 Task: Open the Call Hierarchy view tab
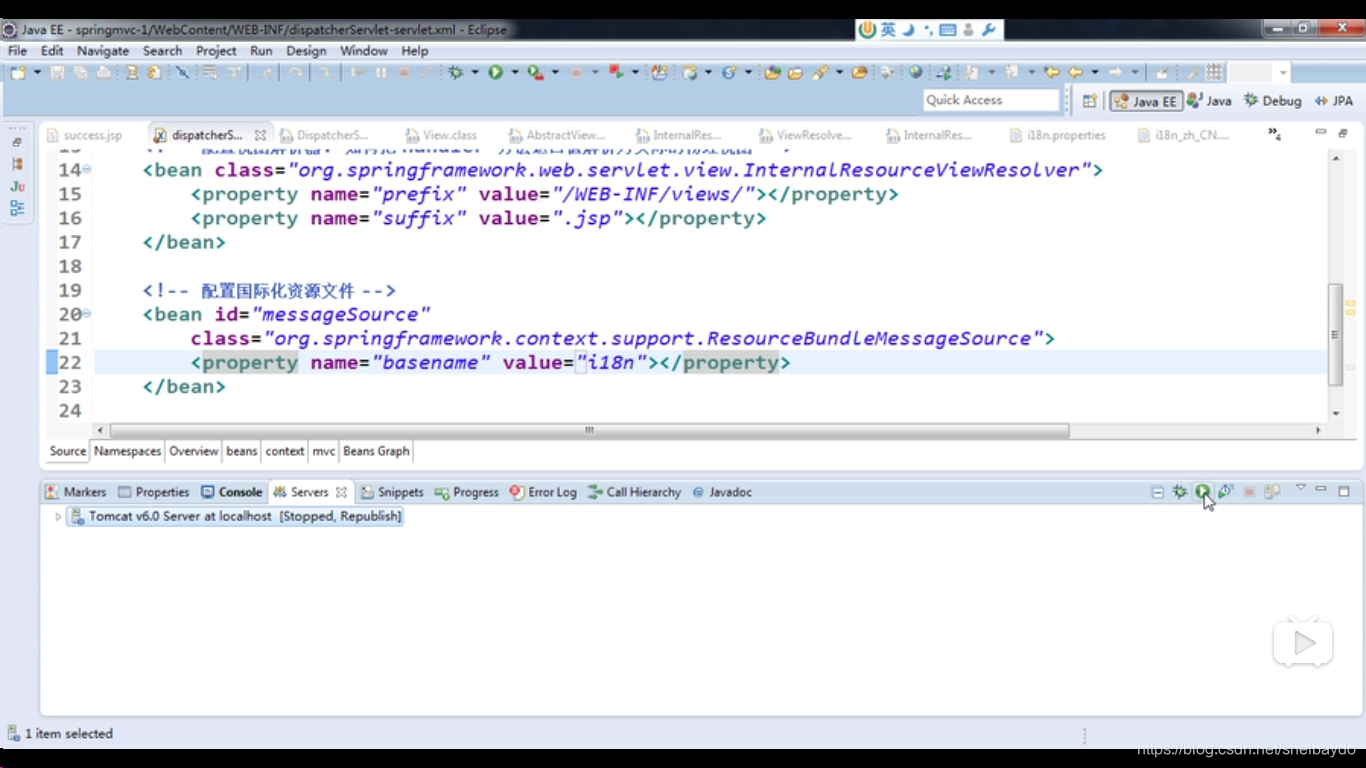coord(634,492)
